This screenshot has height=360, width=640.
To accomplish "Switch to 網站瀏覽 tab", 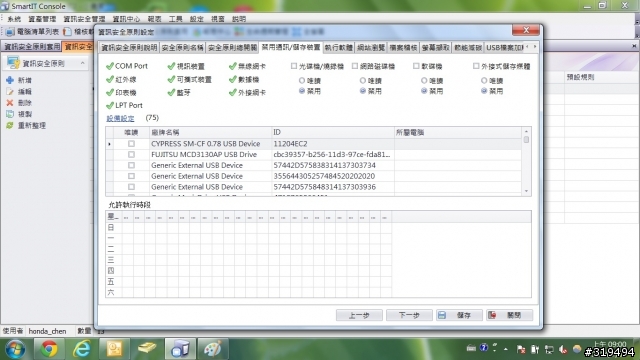I will point(371,48).
